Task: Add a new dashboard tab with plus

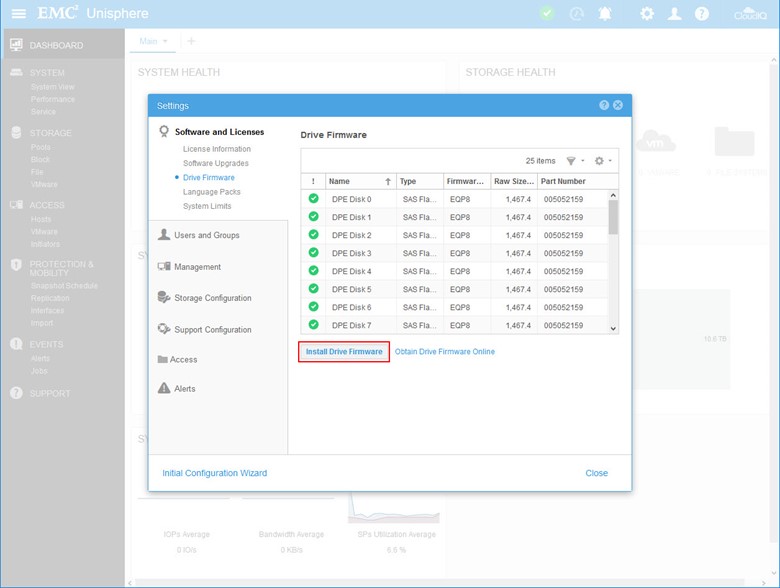Action: click(x=191, y=41)
